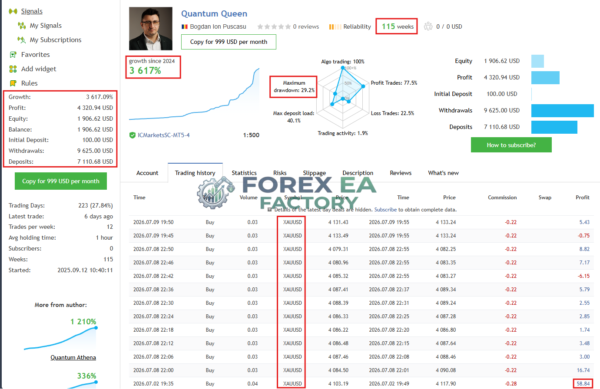Open Add widget in sidebar
Screen dimensions: 600x389
[39, 69]
